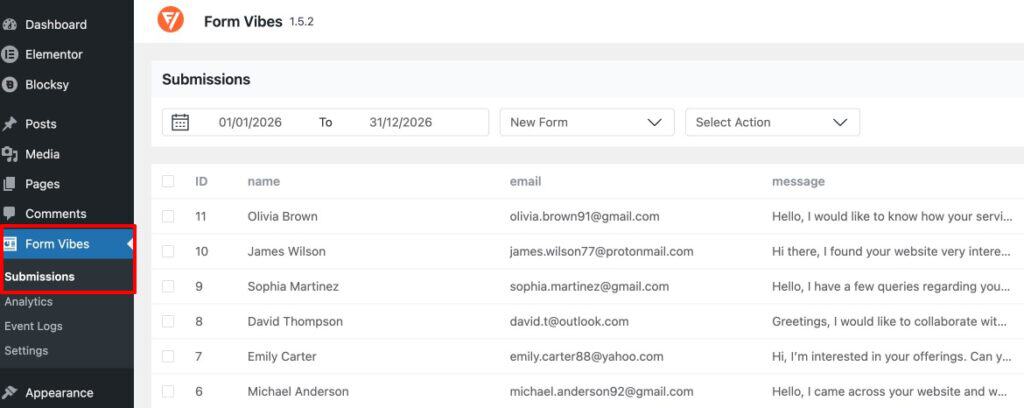Open the Submissions submenu link
The height and width of the screenshot is (408, 1024).
39,276
